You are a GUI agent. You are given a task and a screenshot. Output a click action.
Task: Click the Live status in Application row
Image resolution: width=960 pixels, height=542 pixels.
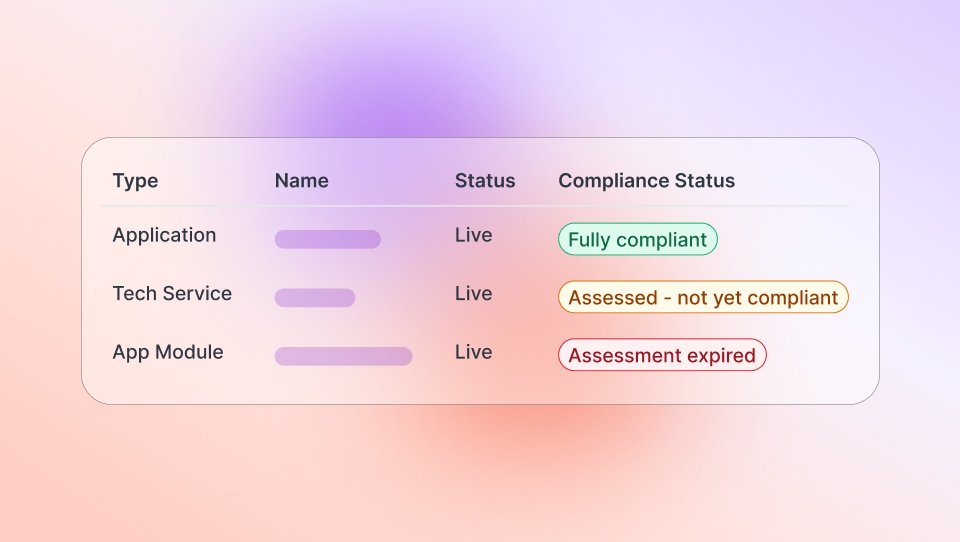473,235
